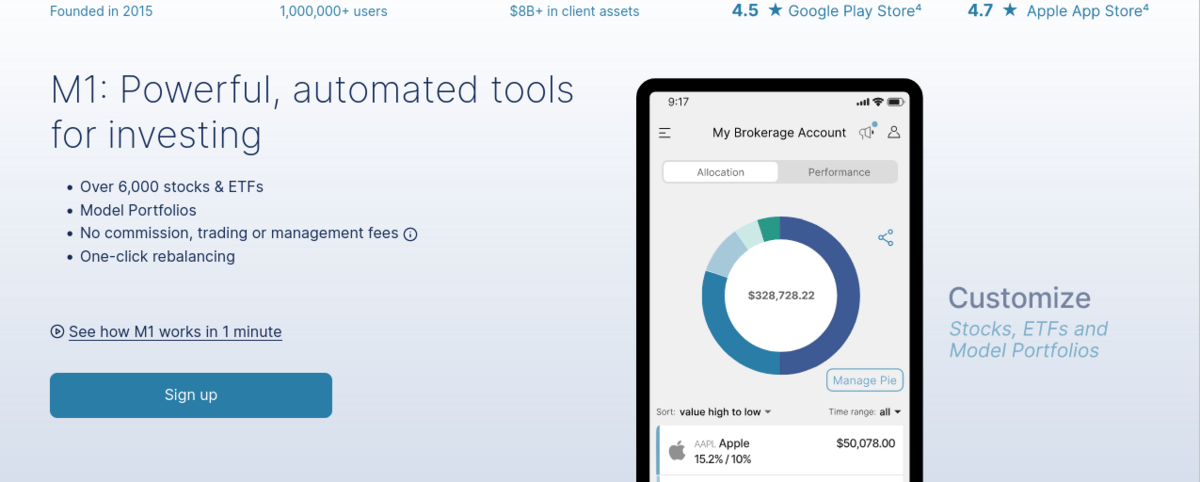This screenshot has height=482, width=1200.
Task: Click the Model Portfolios bullet
Action: (138, 210)
